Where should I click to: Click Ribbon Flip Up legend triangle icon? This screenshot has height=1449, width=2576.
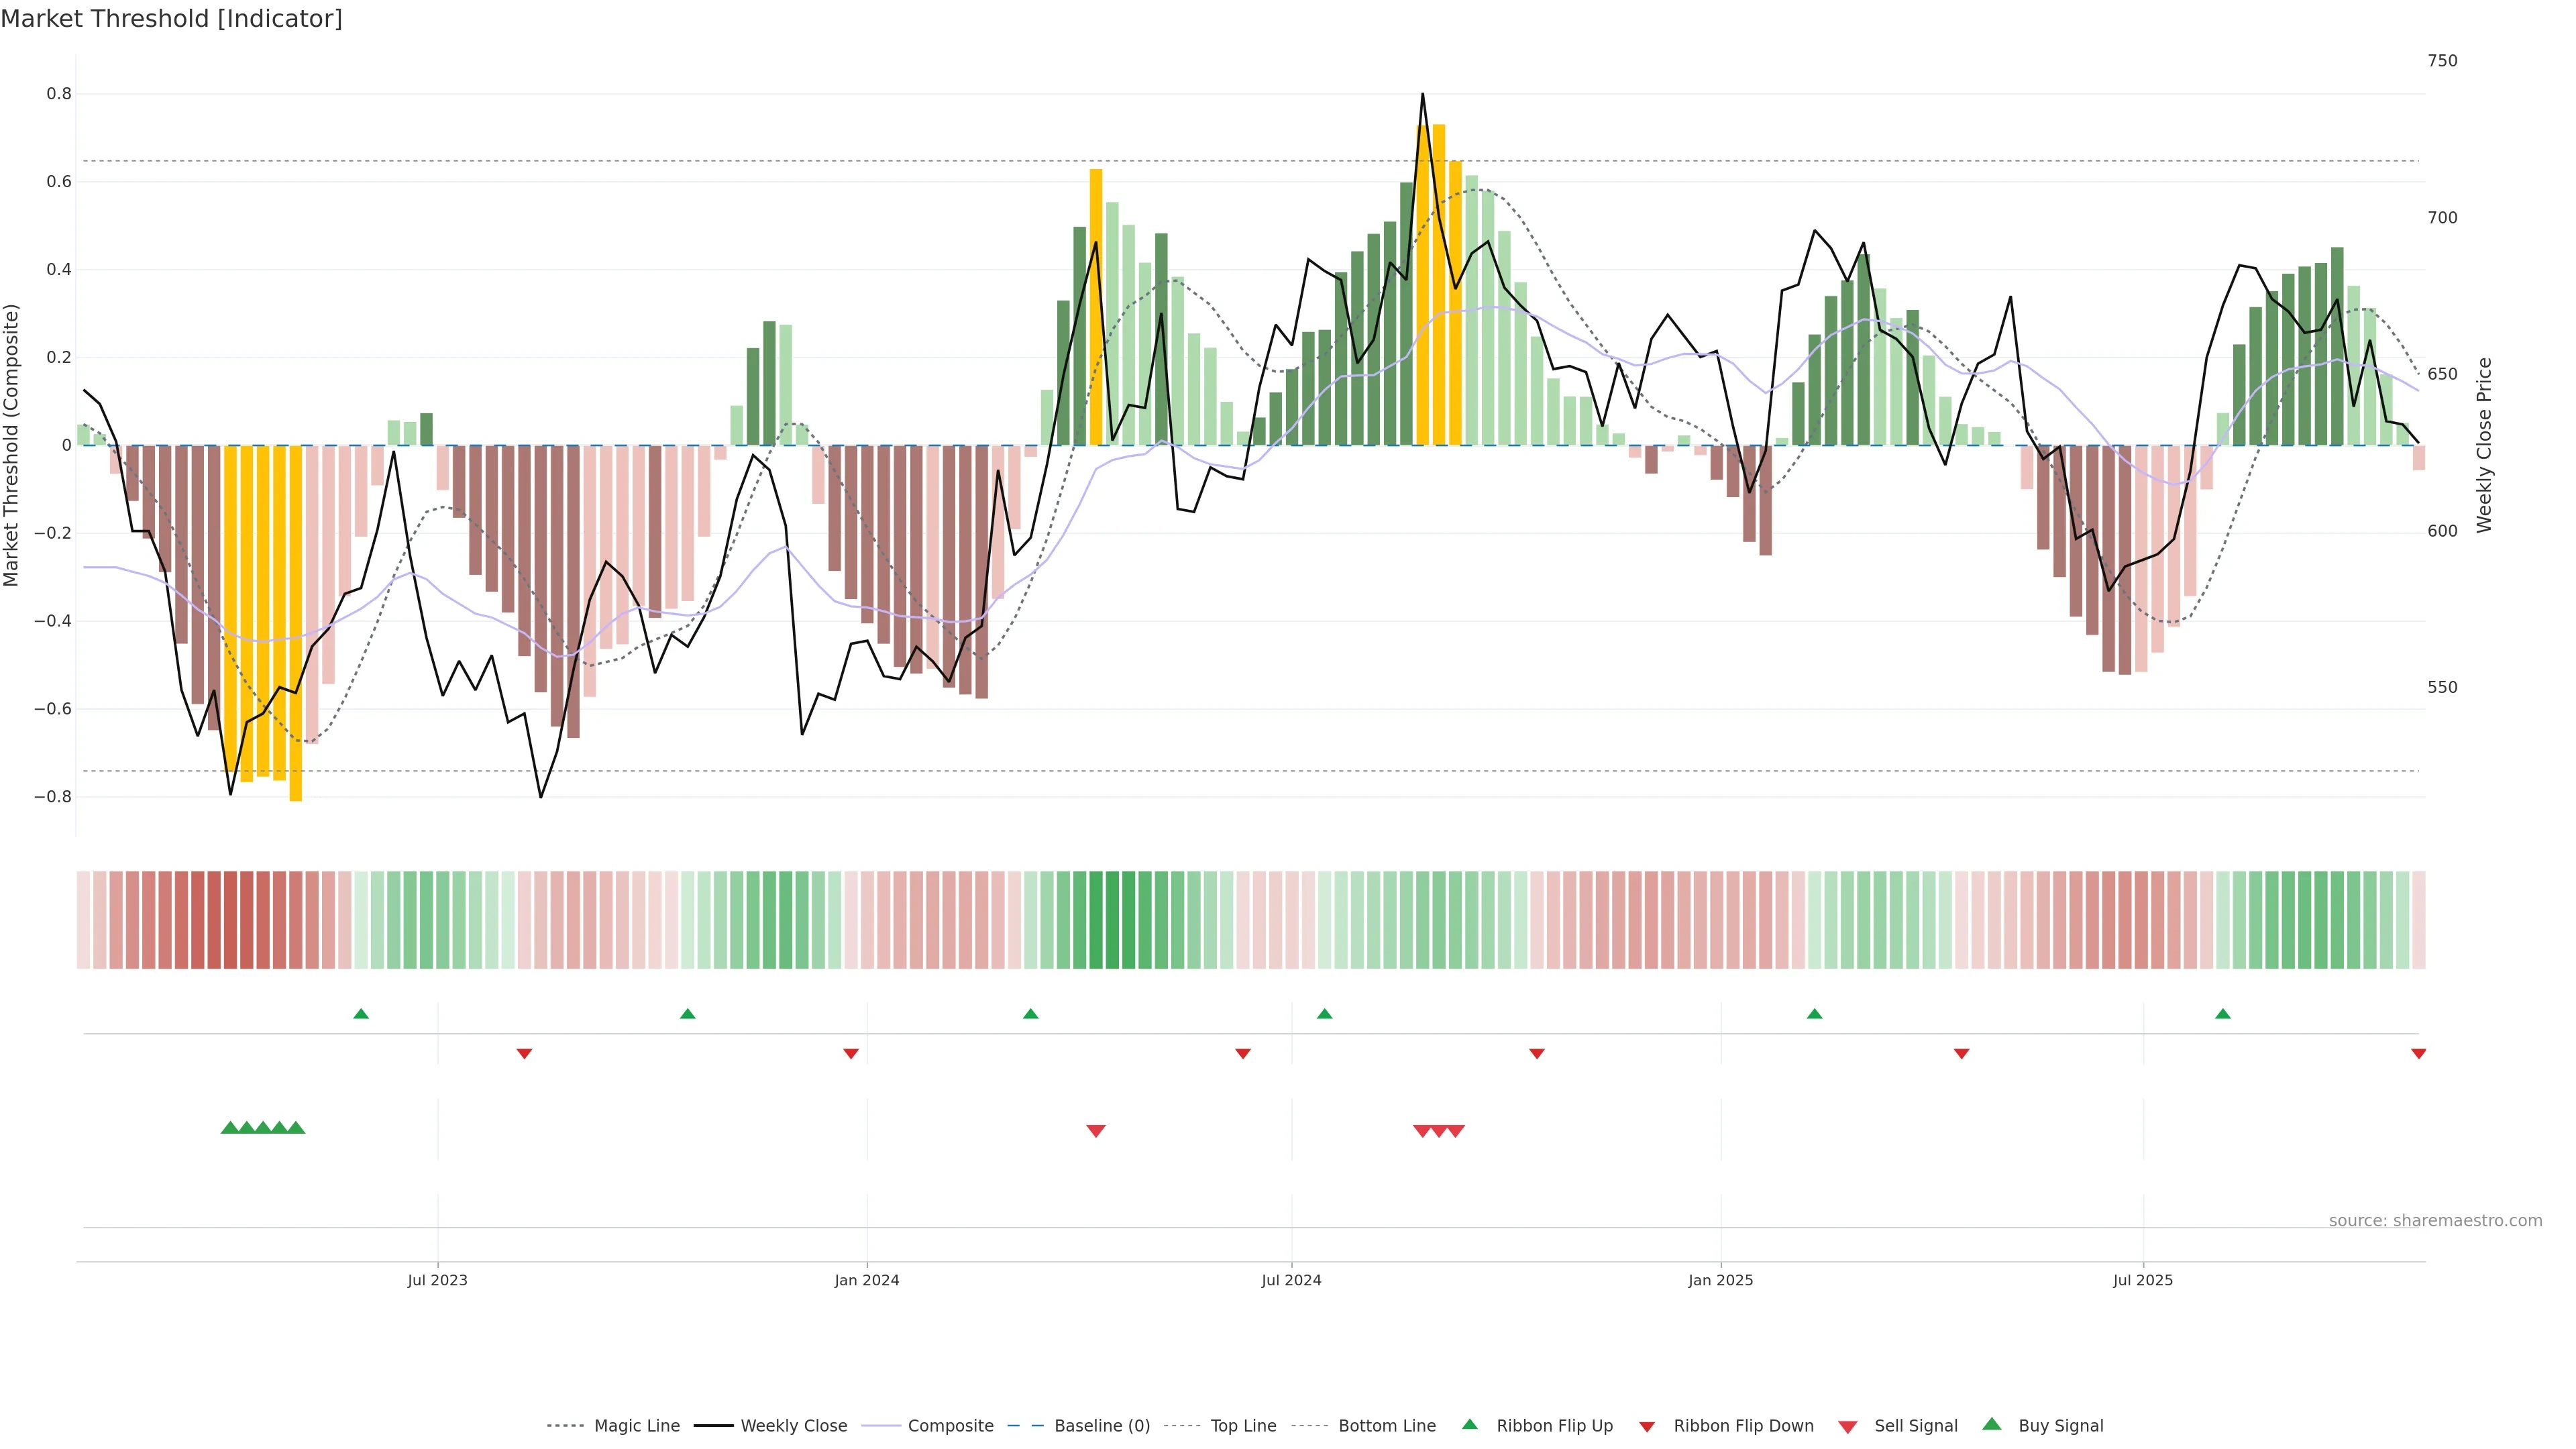(x=1469, y=1425)
